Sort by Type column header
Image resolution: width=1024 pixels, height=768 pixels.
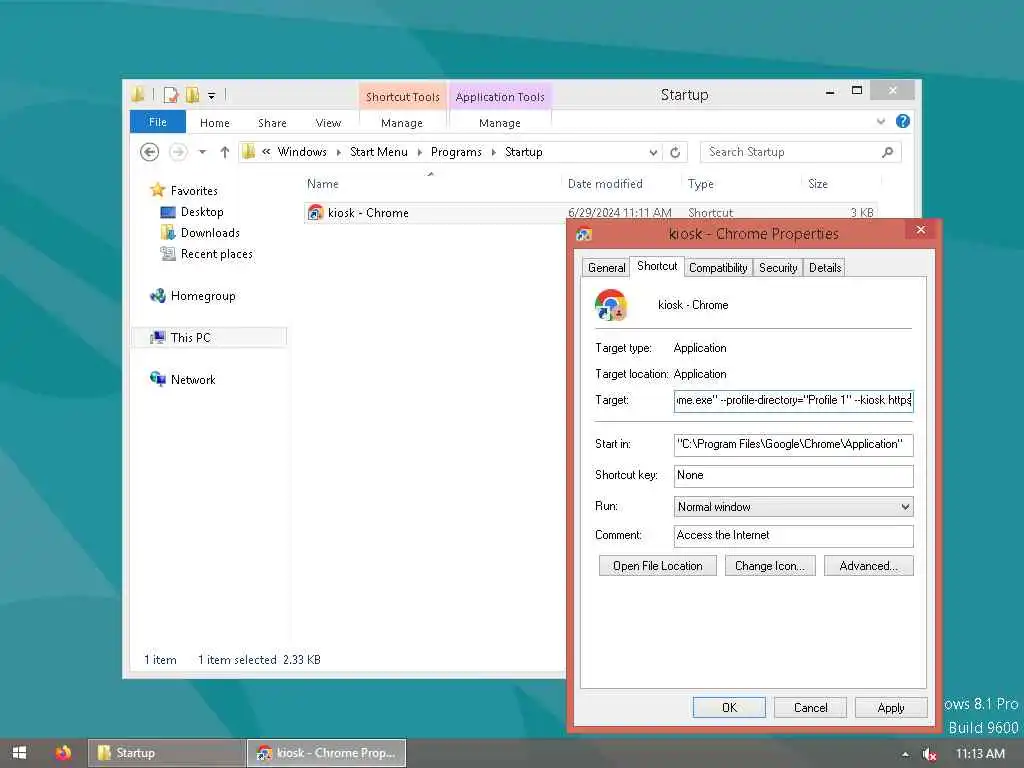pyautogui.click(x=700, y=184)
